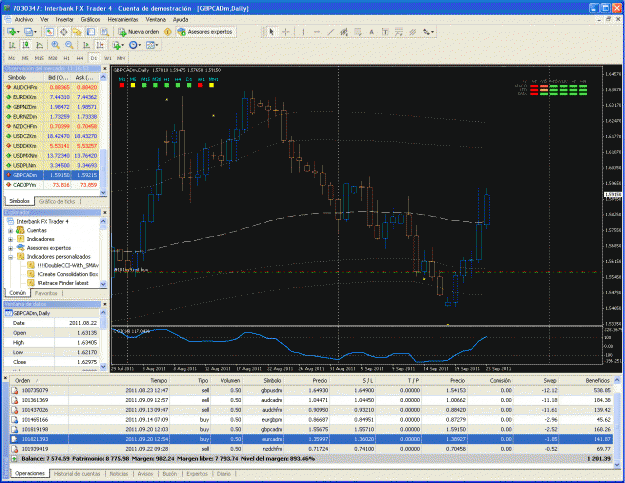625x483 pixels.
Task: Select the D1 timeframe button
Action: (94, 58)
